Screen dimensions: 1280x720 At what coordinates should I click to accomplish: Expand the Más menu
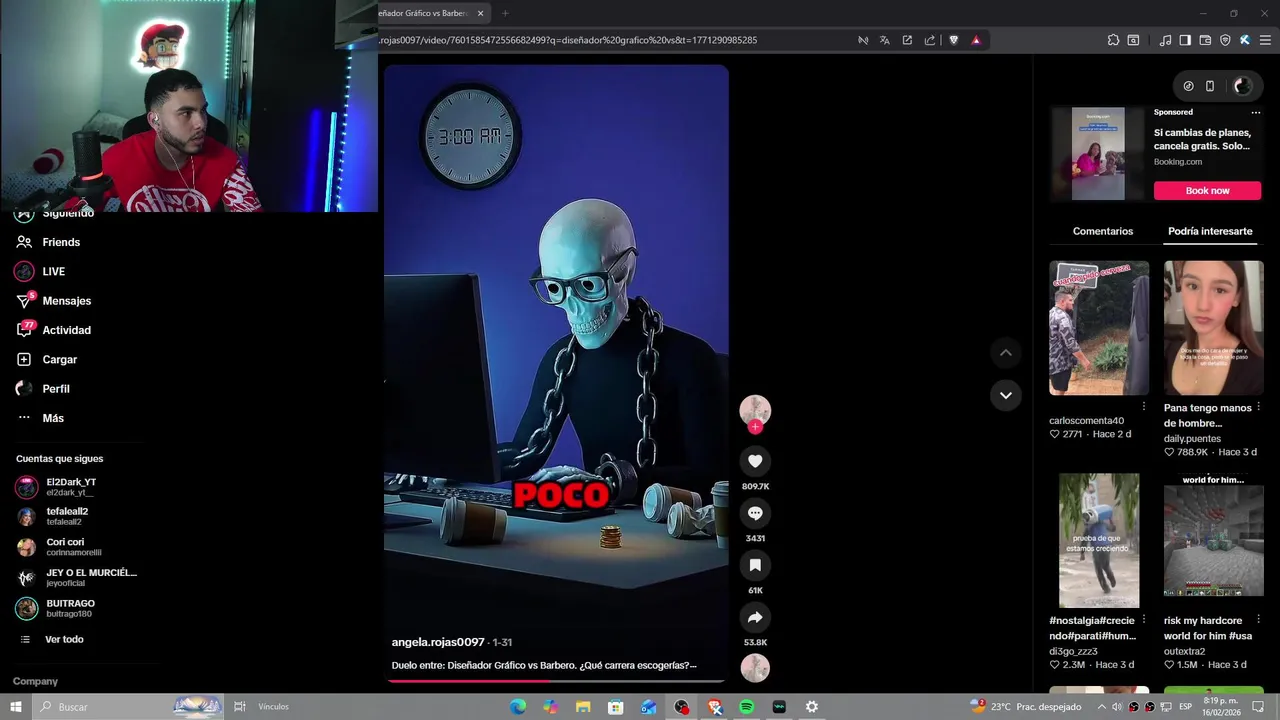coord(53,418)
